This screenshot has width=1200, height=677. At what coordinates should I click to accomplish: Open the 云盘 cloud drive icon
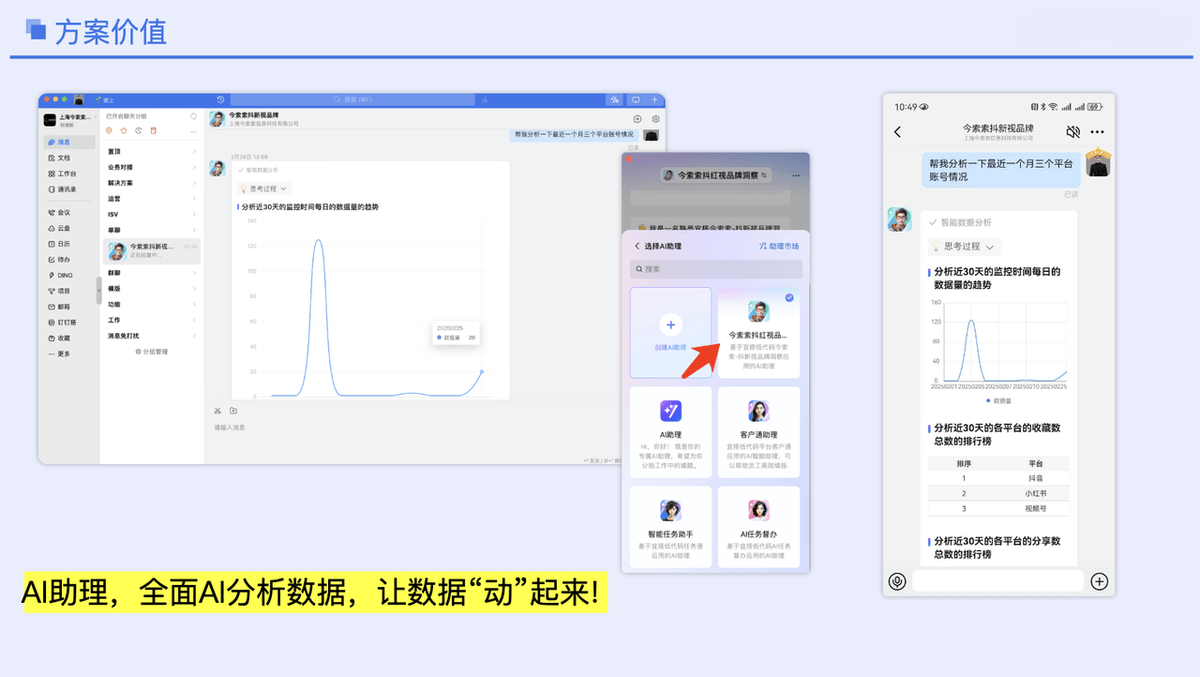pos(58,228)
